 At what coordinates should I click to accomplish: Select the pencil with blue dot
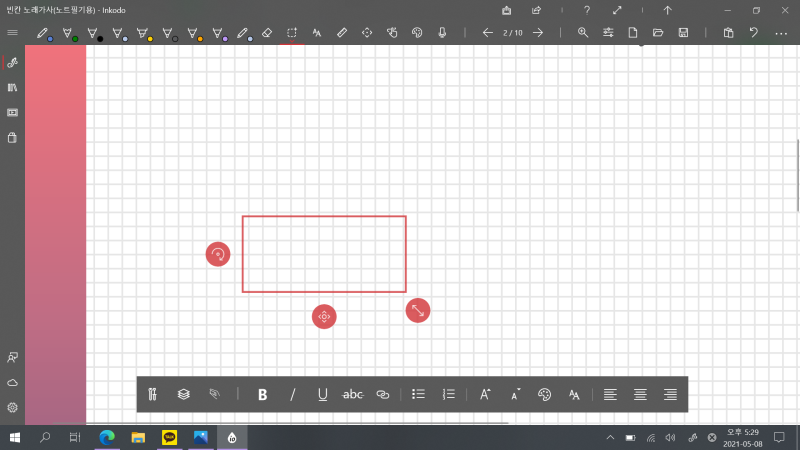pos(44,34)
